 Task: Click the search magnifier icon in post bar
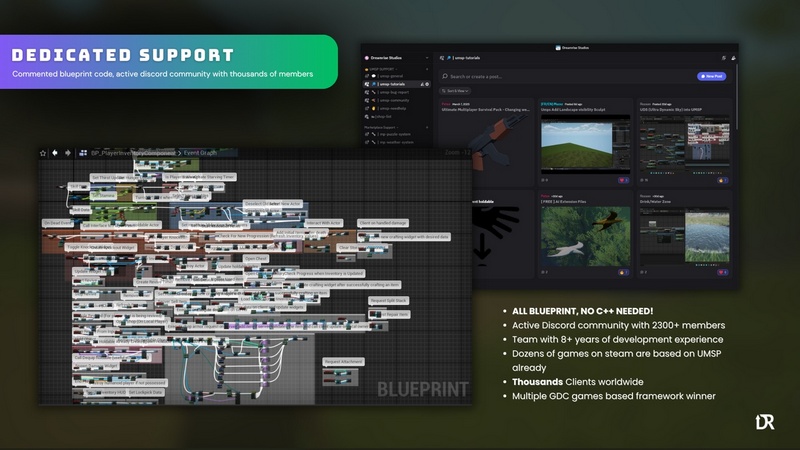[445, 76]
